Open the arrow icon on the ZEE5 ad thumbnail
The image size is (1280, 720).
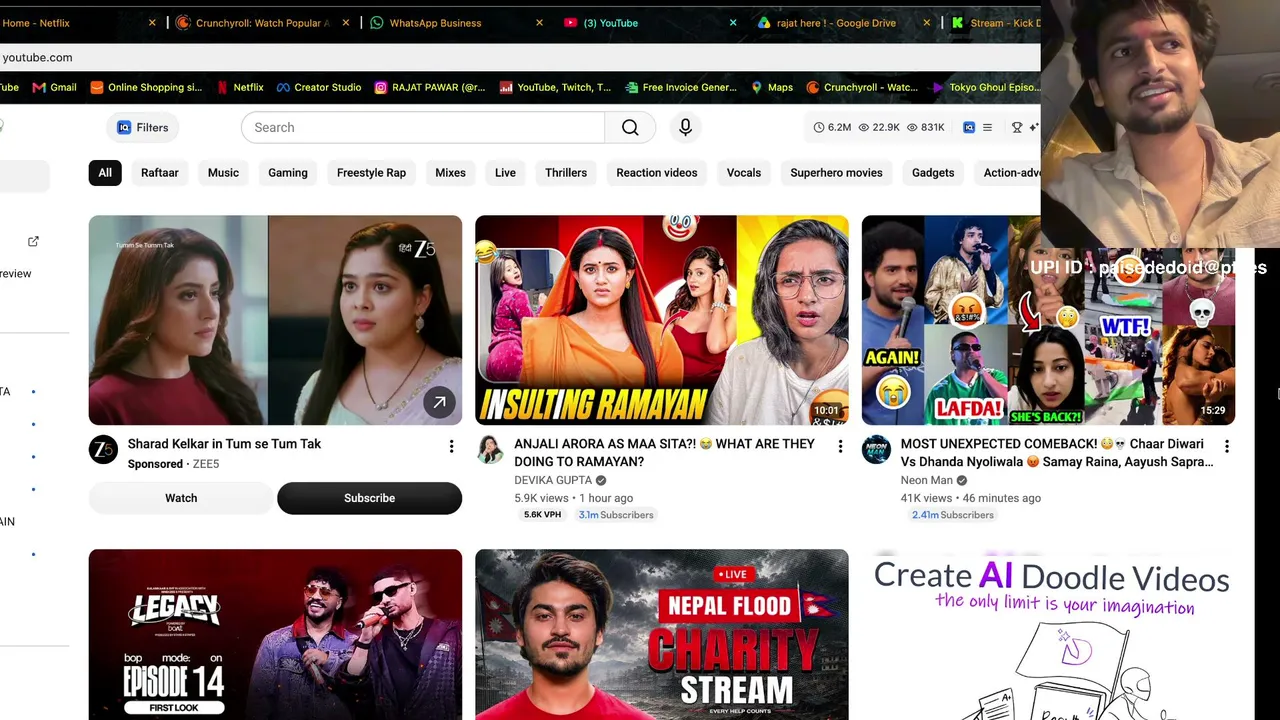(439, 402)
